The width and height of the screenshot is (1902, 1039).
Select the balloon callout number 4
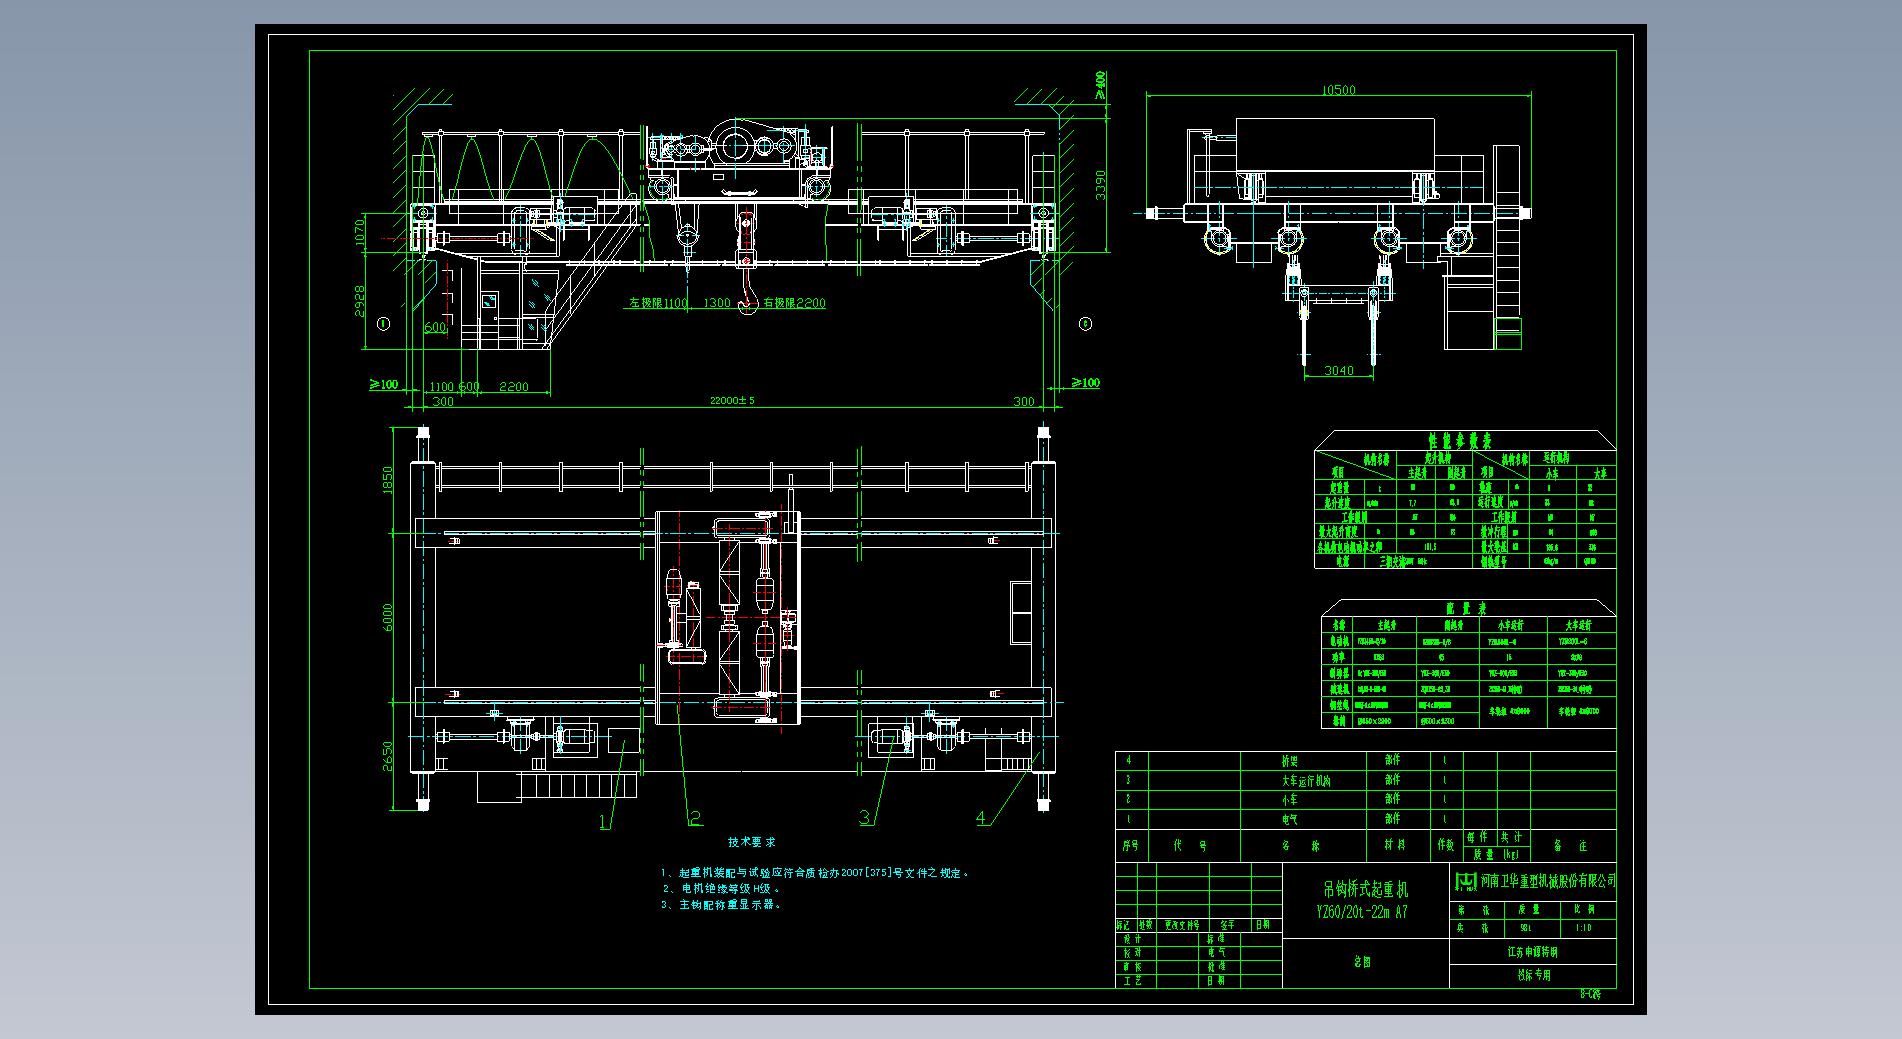(981, 818)
